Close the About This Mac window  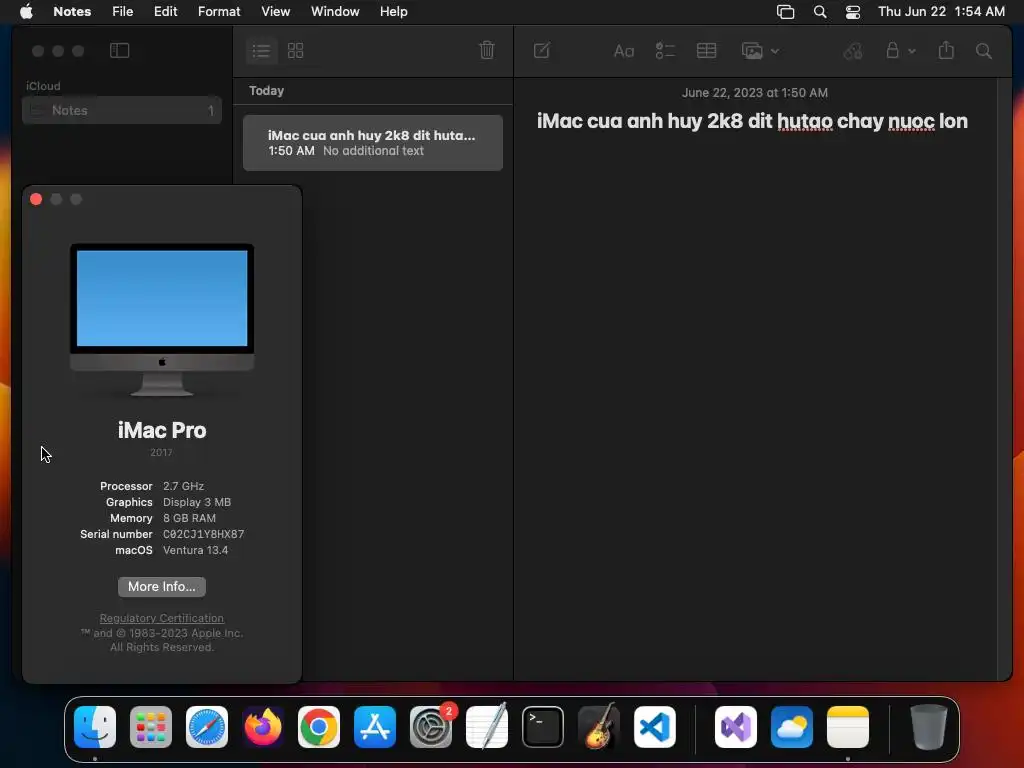(36, 199)
